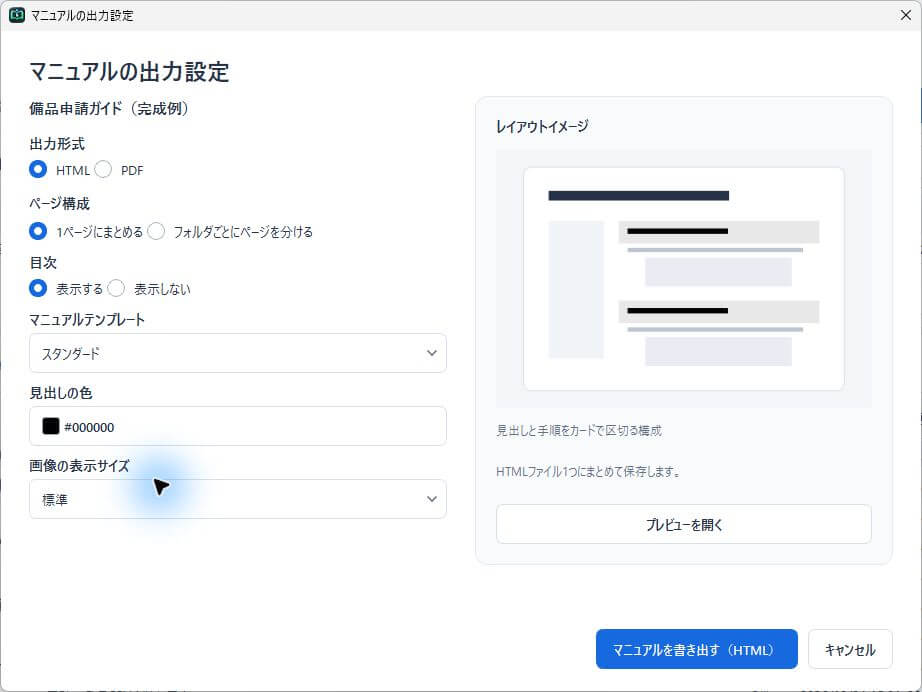
Task: Click the 出力形式 section label
Action: pos(57,144)
